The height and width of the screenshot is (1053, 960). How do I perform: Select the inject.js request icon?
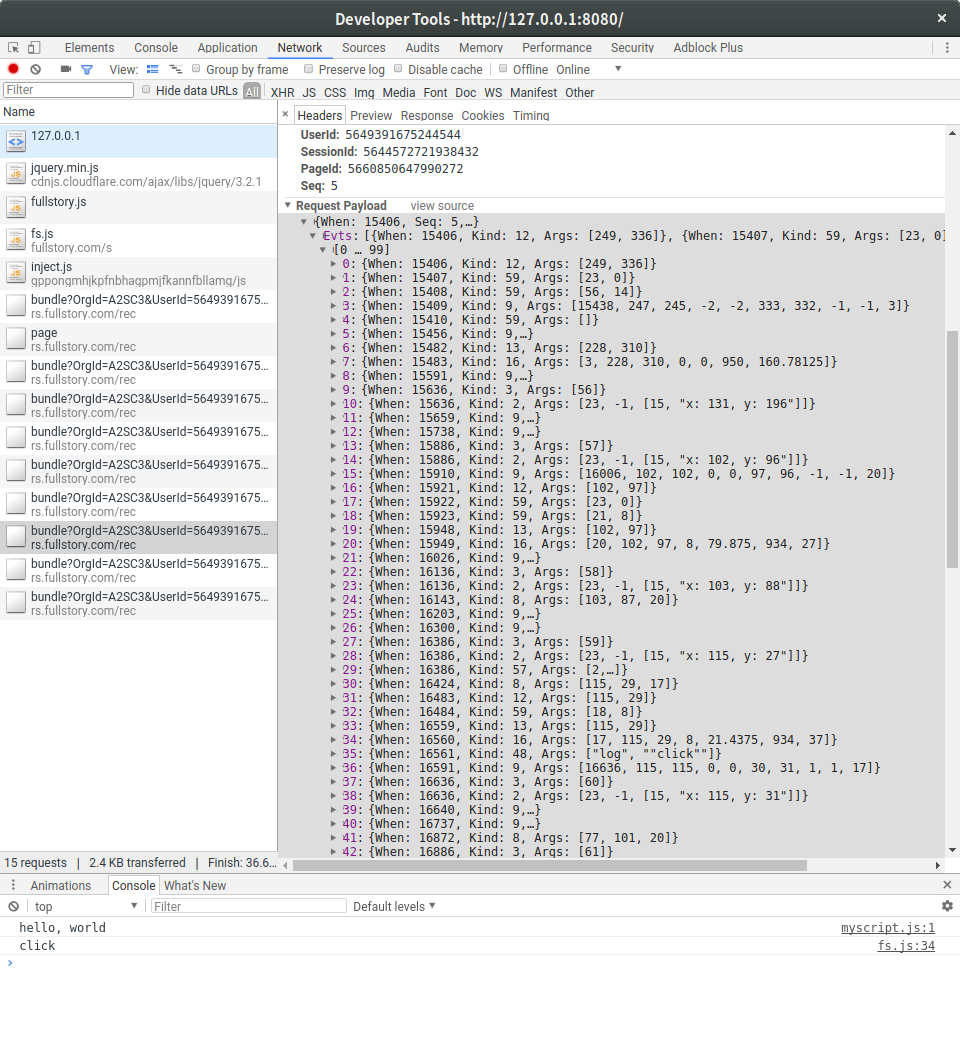[x=16, y=273]
